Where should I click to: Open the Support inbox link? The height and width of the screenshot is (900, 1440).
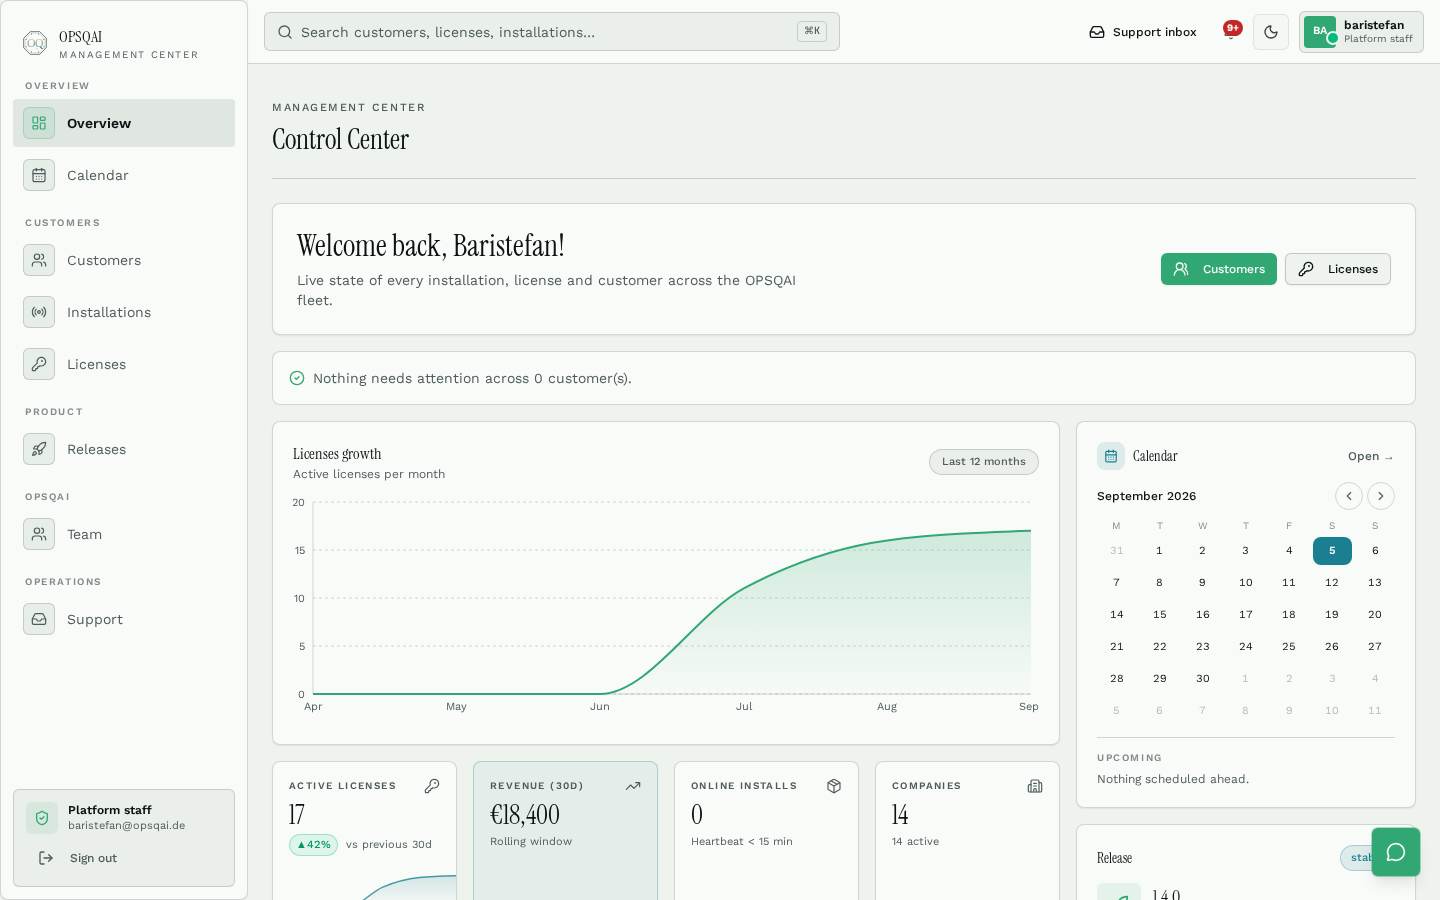click(x=1143, y=32)
